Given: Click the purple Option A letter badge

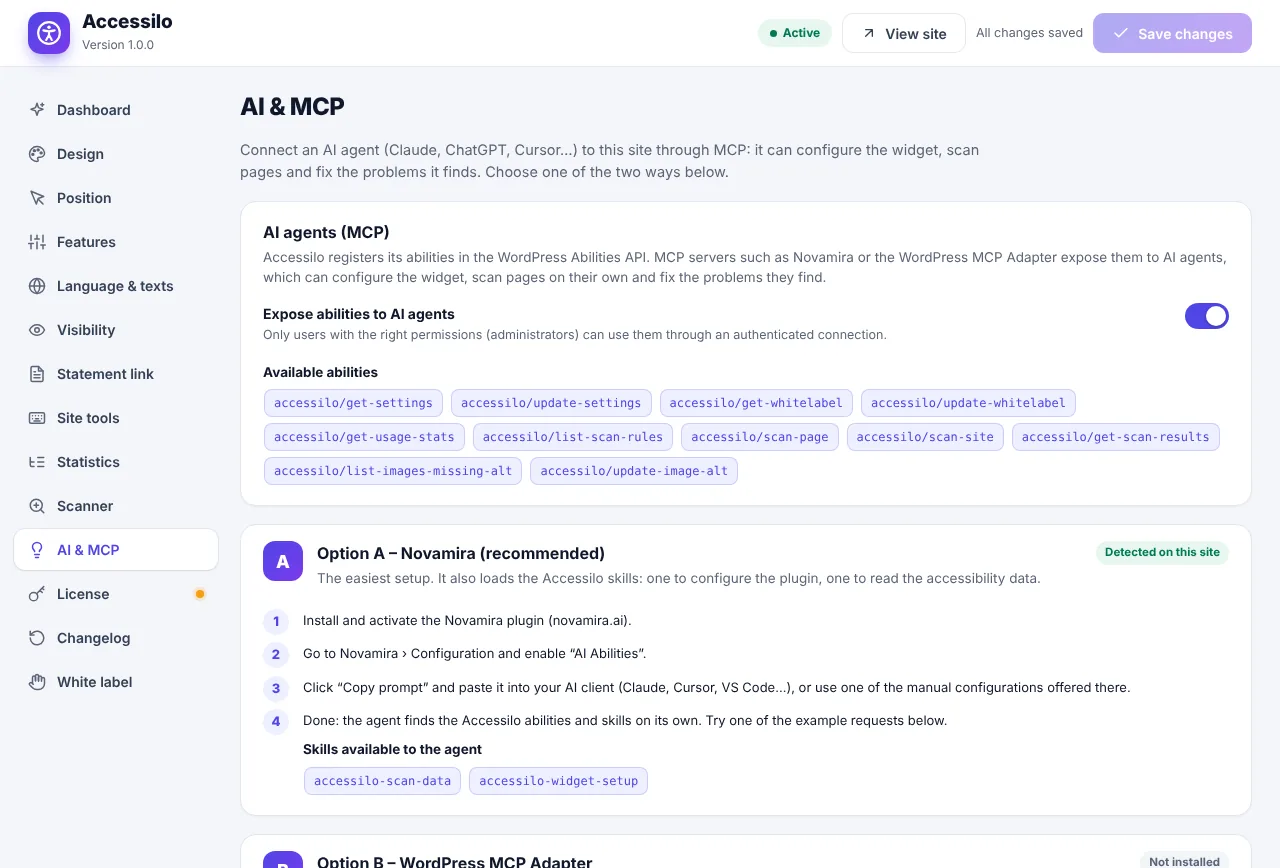Looking at the screenshot, I should point(283,561).
